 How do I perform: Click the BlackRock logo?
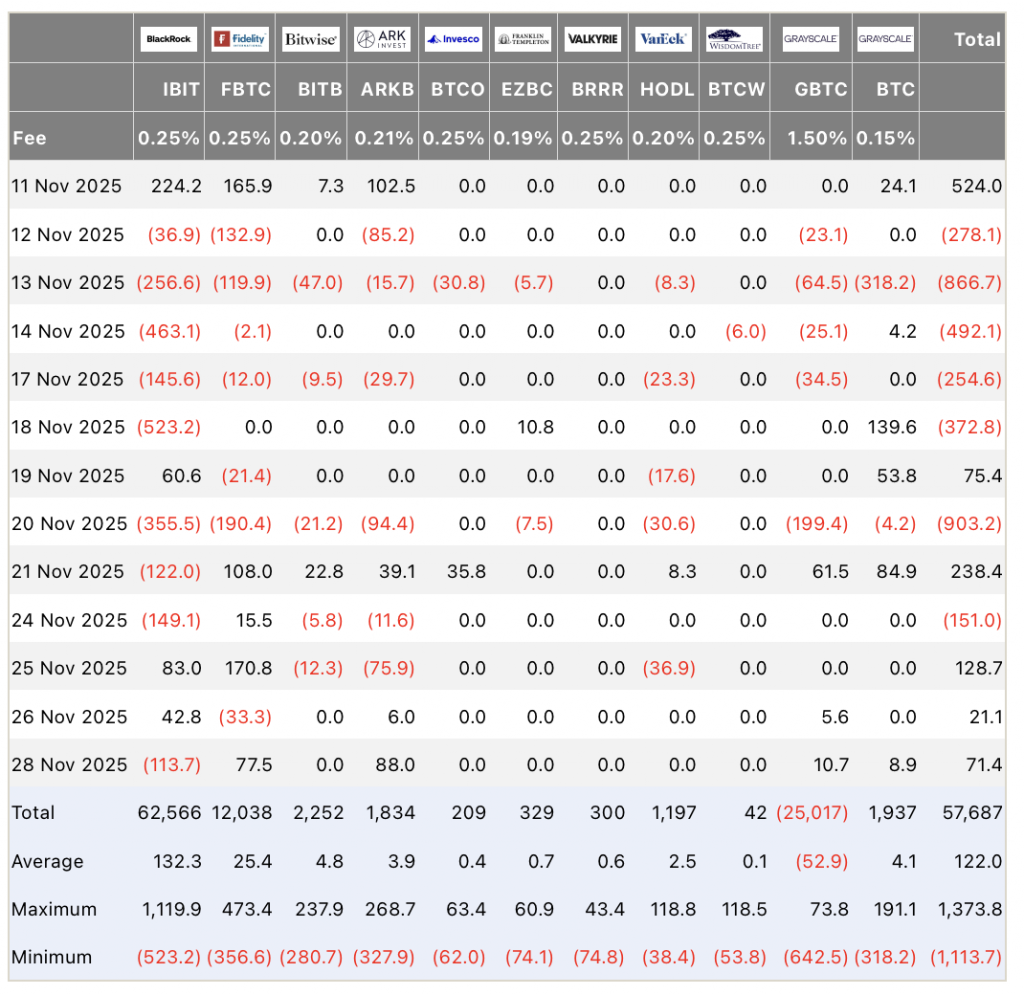coord(169,40)
